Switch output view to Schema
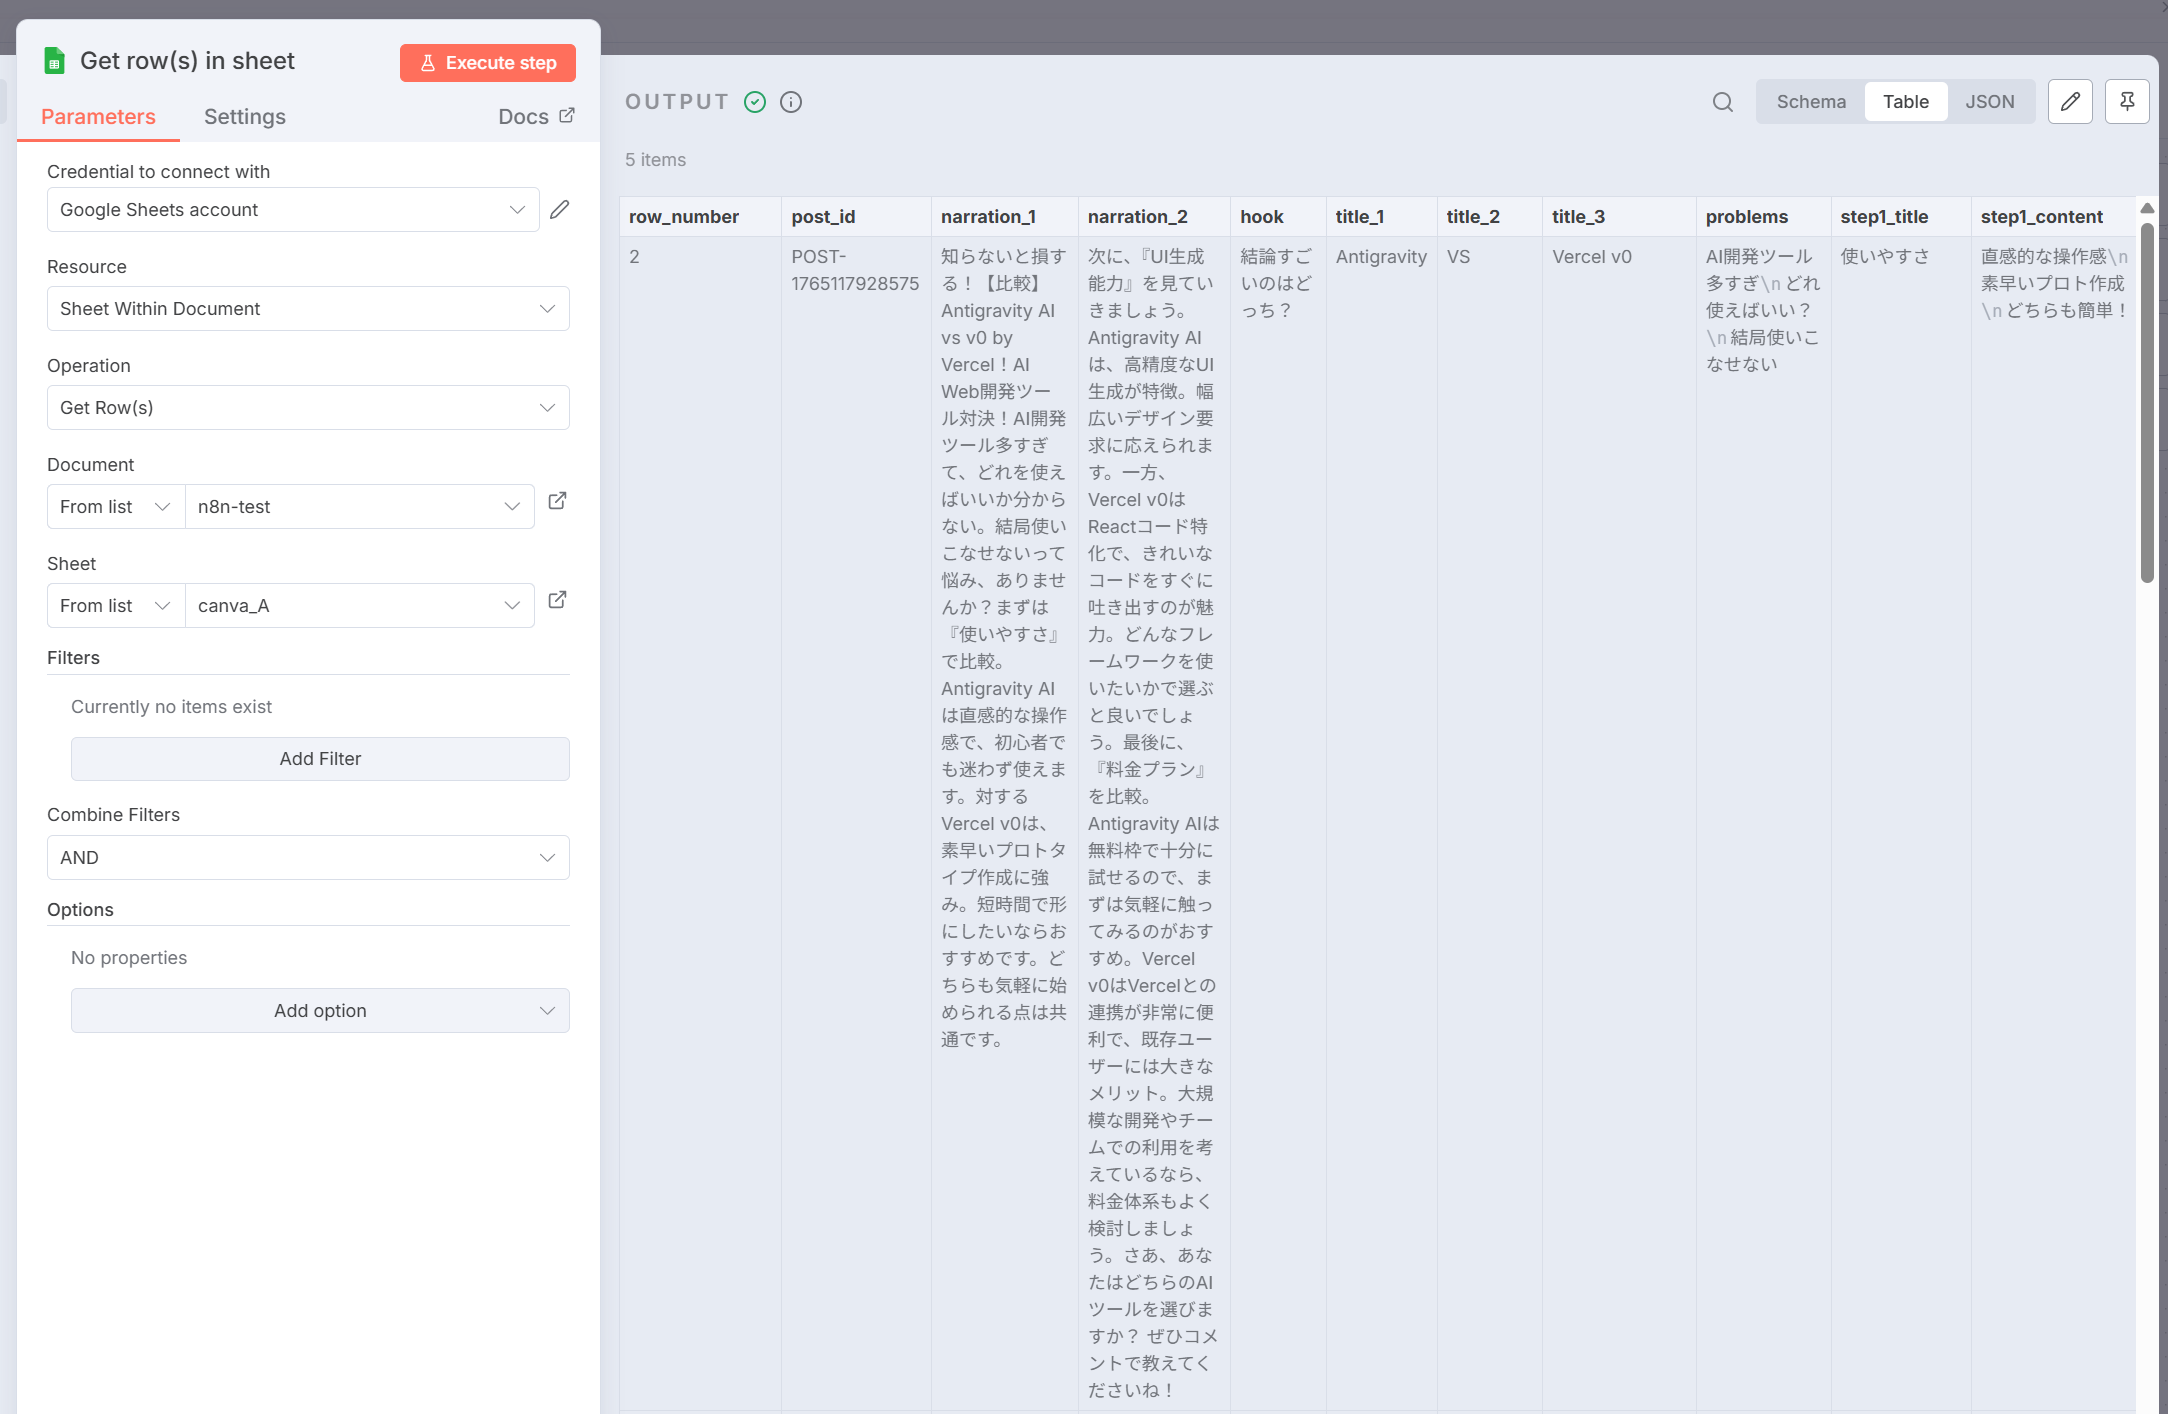The width and height of the screenshot is (2168, 1414). 1811,102
